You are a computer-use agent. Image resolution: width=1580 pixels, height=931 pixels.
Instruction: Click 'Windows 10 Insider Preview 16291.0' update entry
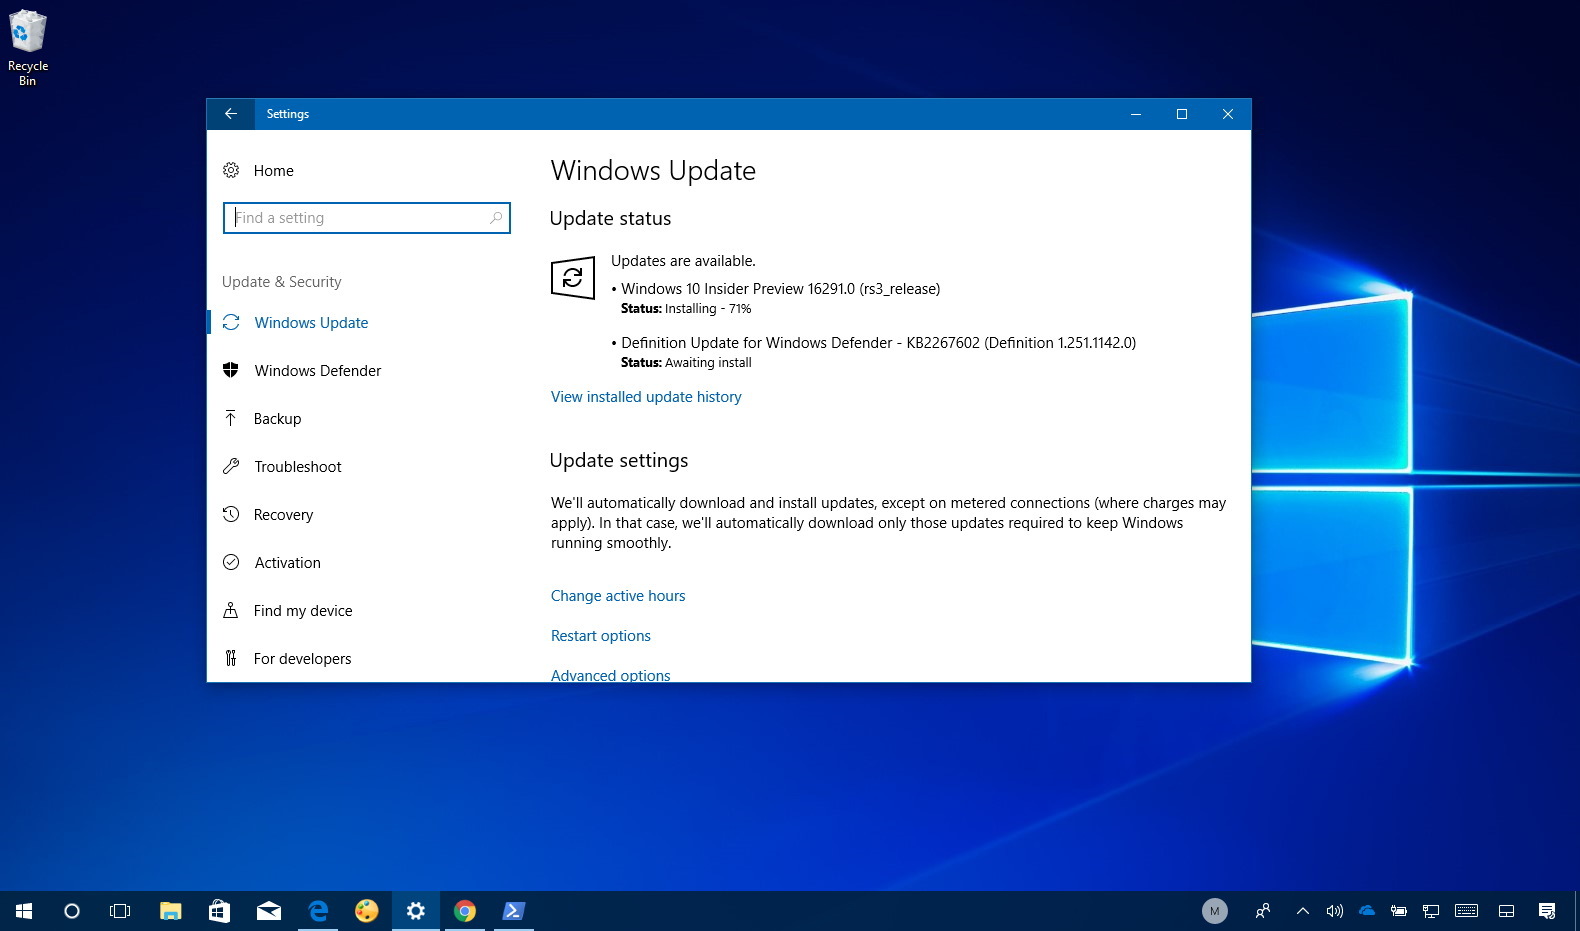tap(780, 289)
